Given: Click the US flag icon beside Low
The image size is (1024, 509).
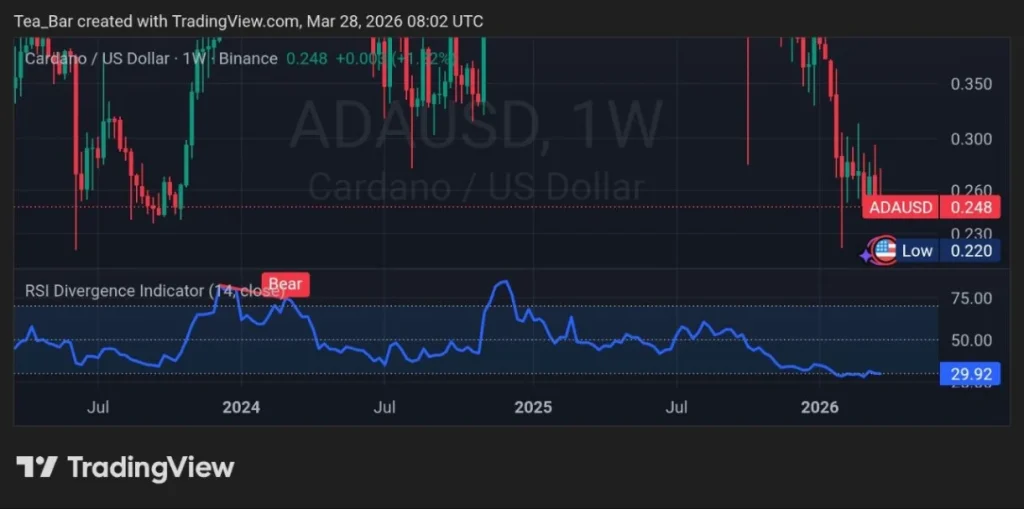Looking at the screenshot, I should [885, 251].
